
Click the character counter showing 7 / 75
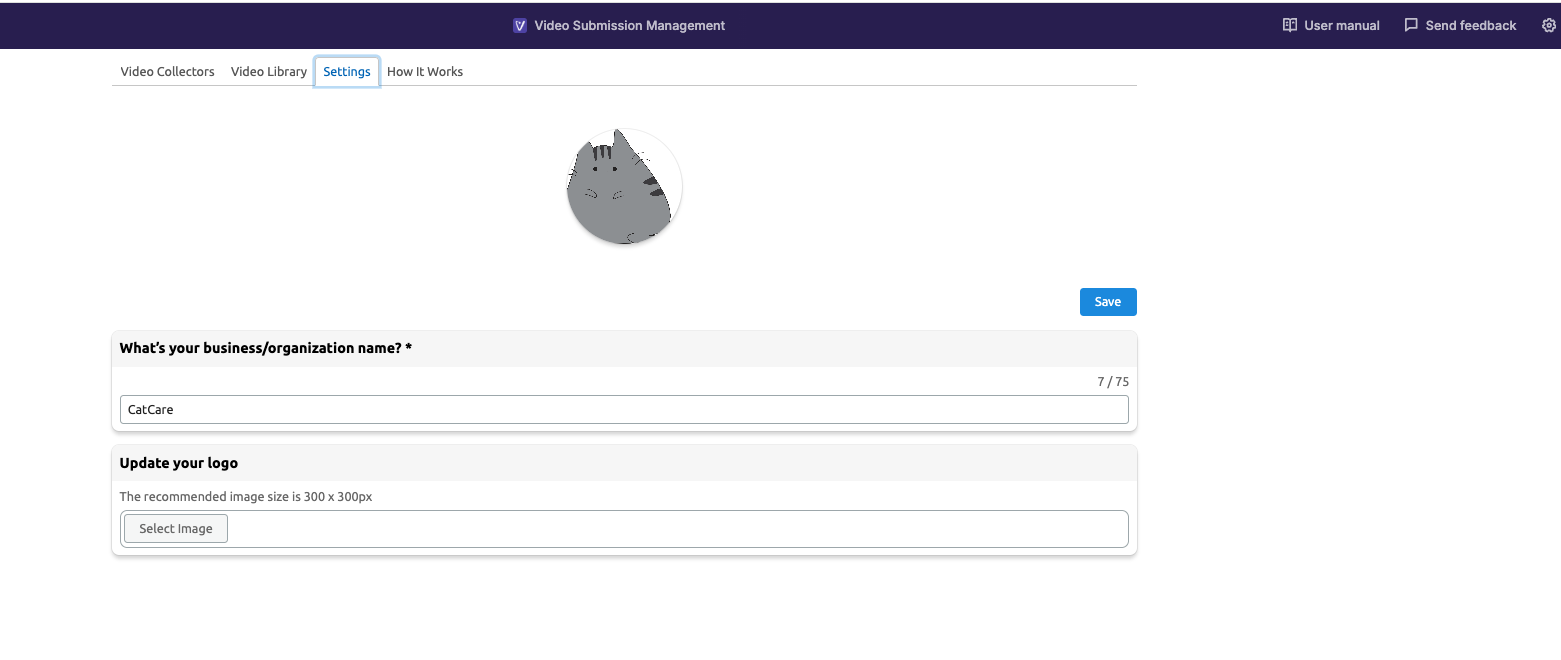click(1111, 381)
